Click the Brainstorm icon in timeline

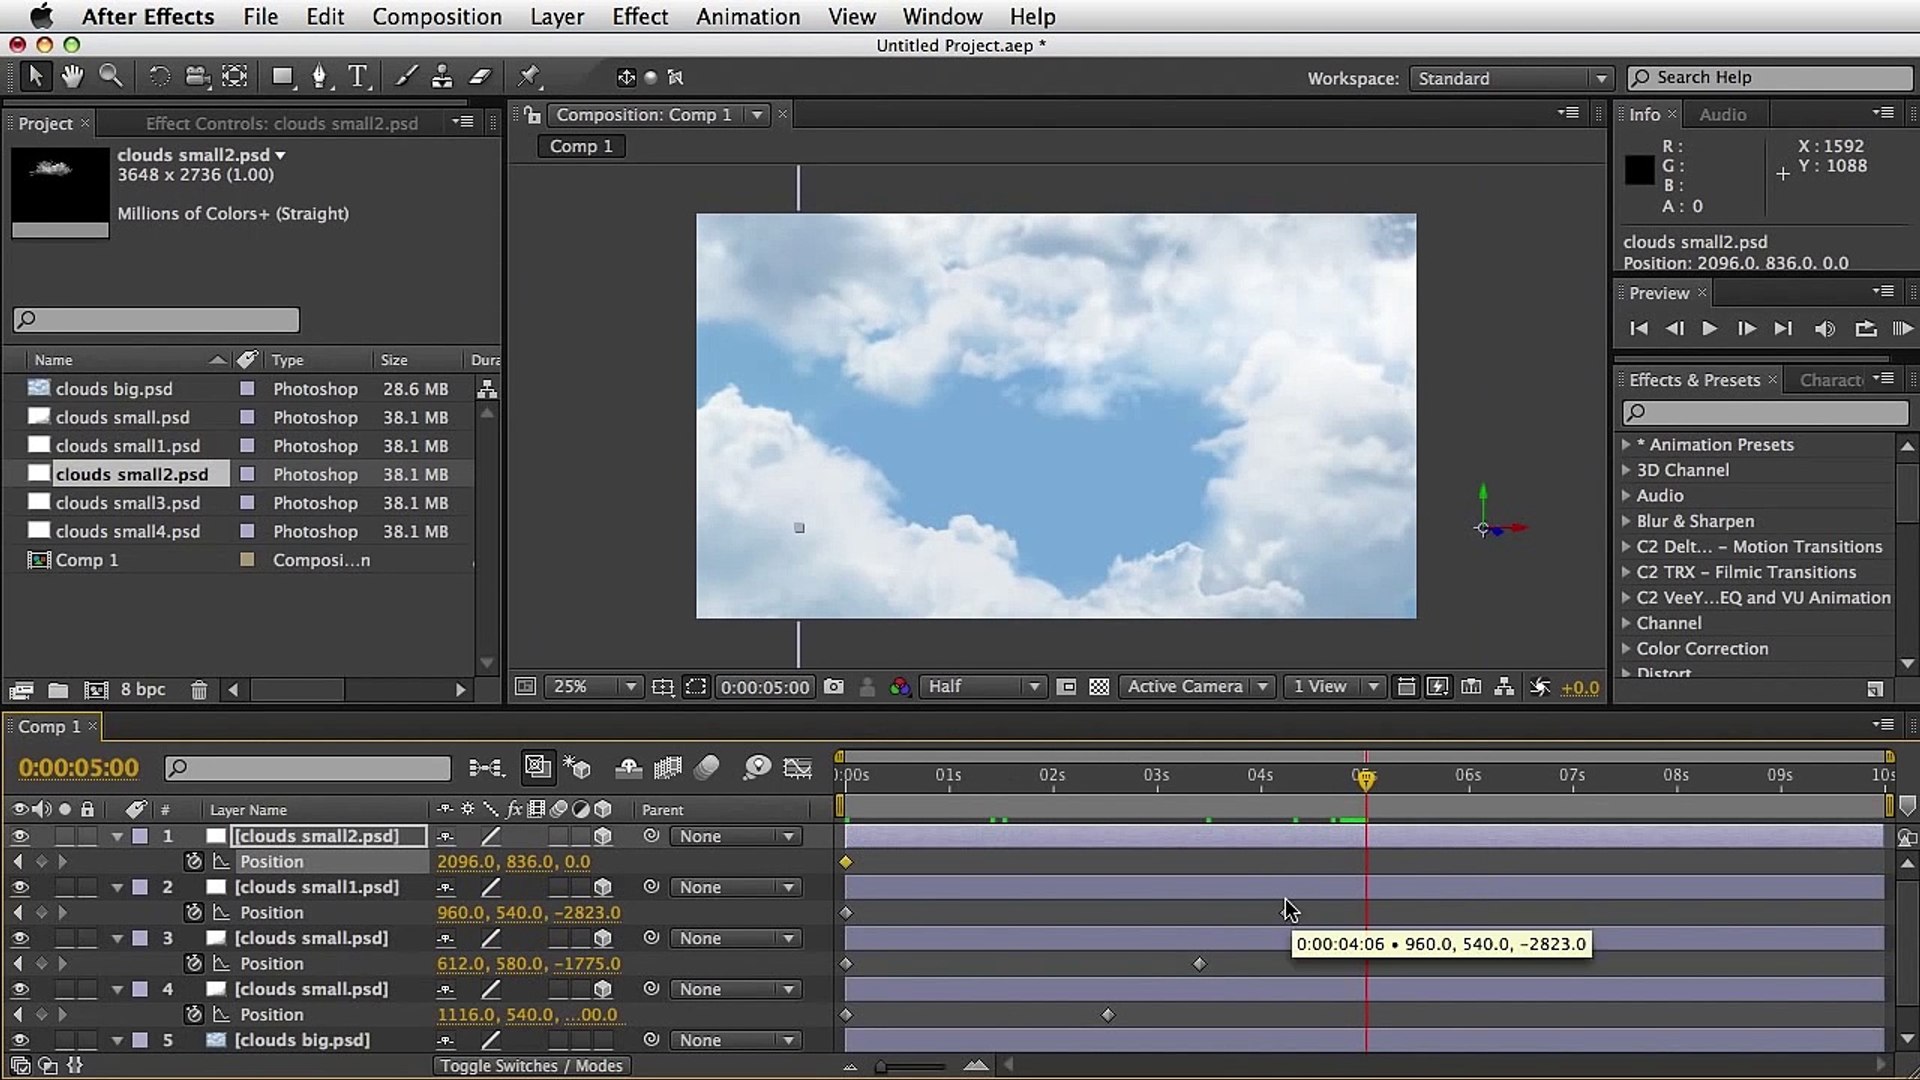757,768
